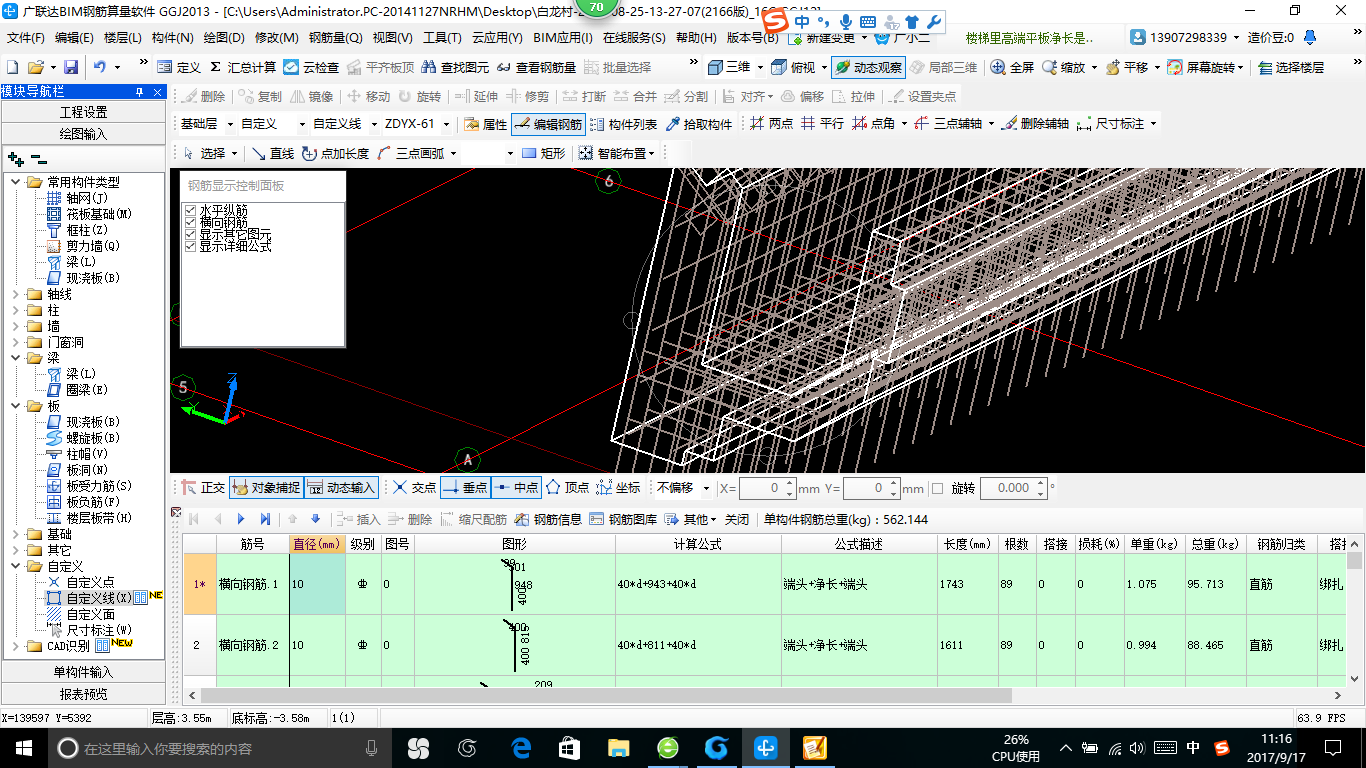Screen dimensions: 1366x768
Task: Toggle 编辑钢筋 edit rebar panel
Action: pos(548,124)
